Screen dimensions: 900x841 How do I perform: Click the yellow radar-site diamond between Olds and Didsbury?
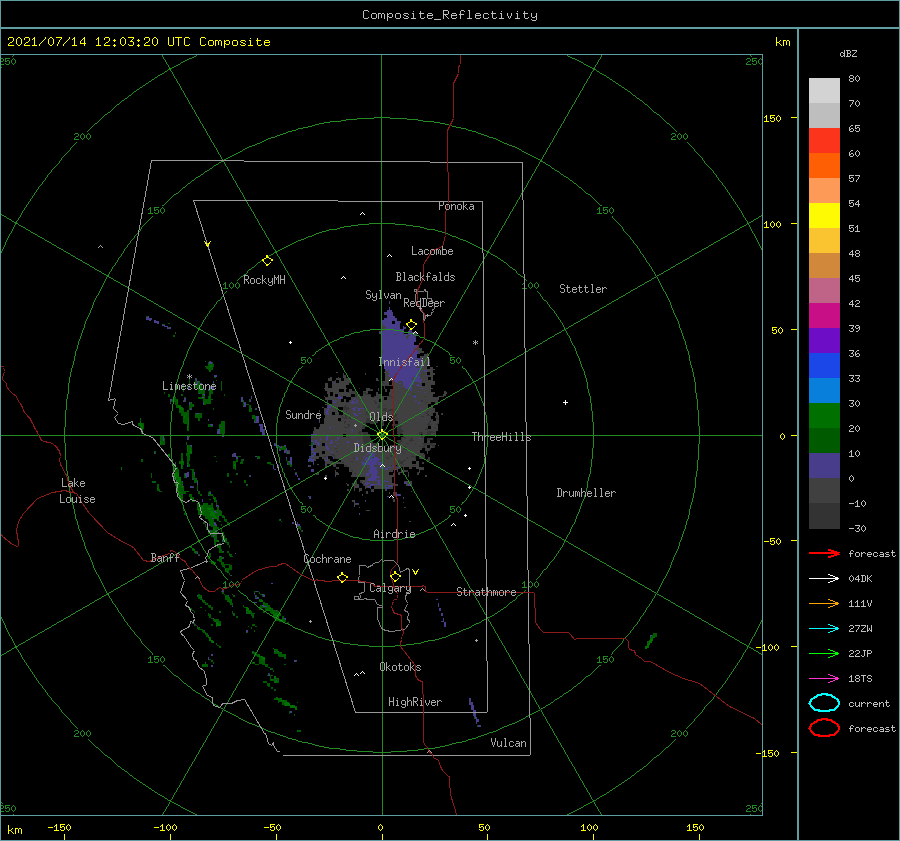pos(382,435)
